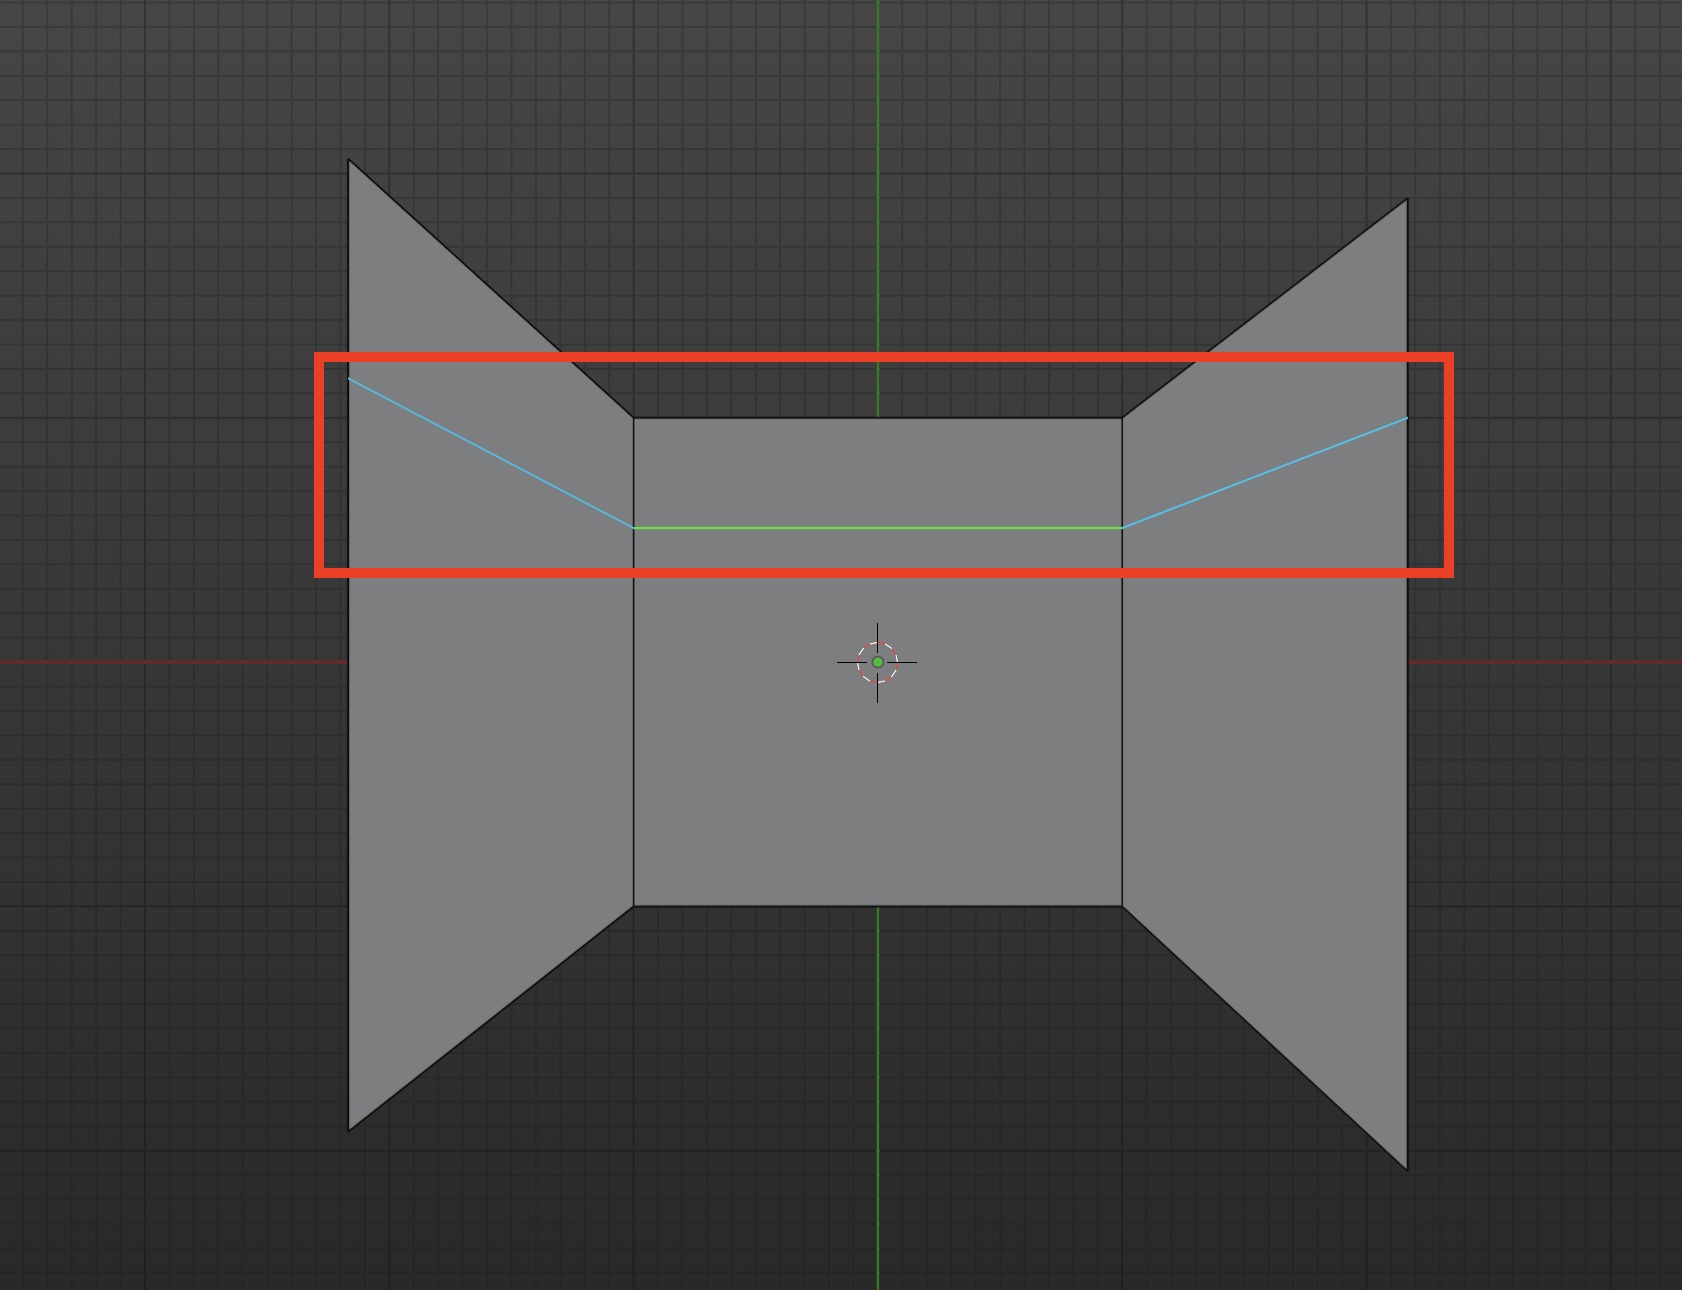This screenshot has height=1290, width=1682.
Task: Click the top-left vertex of the center square
Action: tap(633, 418)
